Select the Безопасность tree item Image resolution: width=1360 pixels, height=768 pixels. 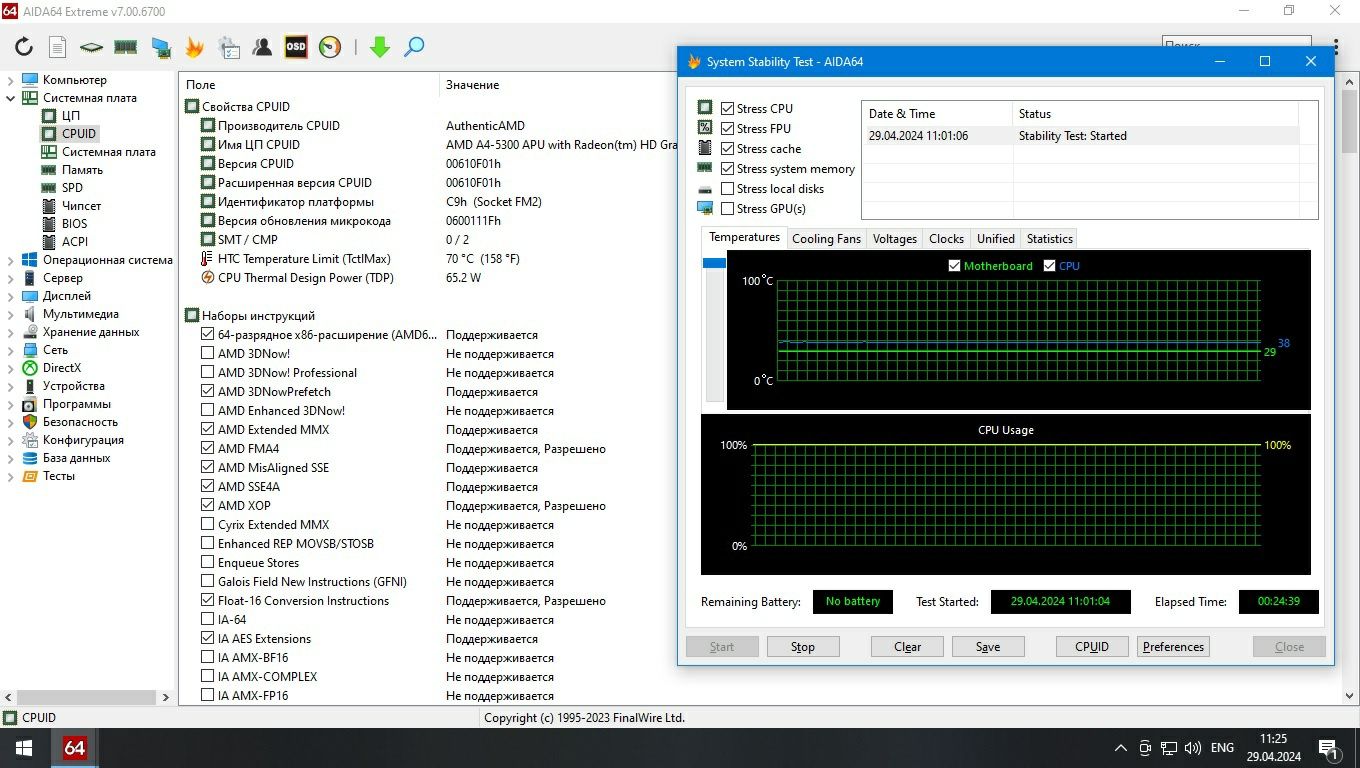tap(80, 422)
